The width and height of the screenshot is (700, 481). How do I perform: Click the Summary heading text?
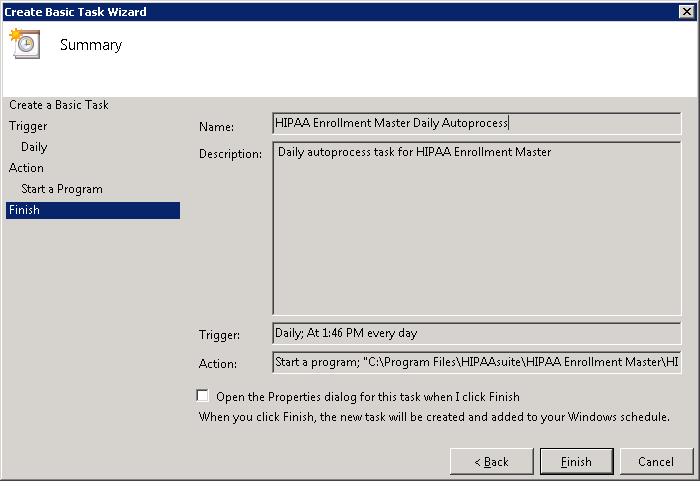tap(91, 45)
